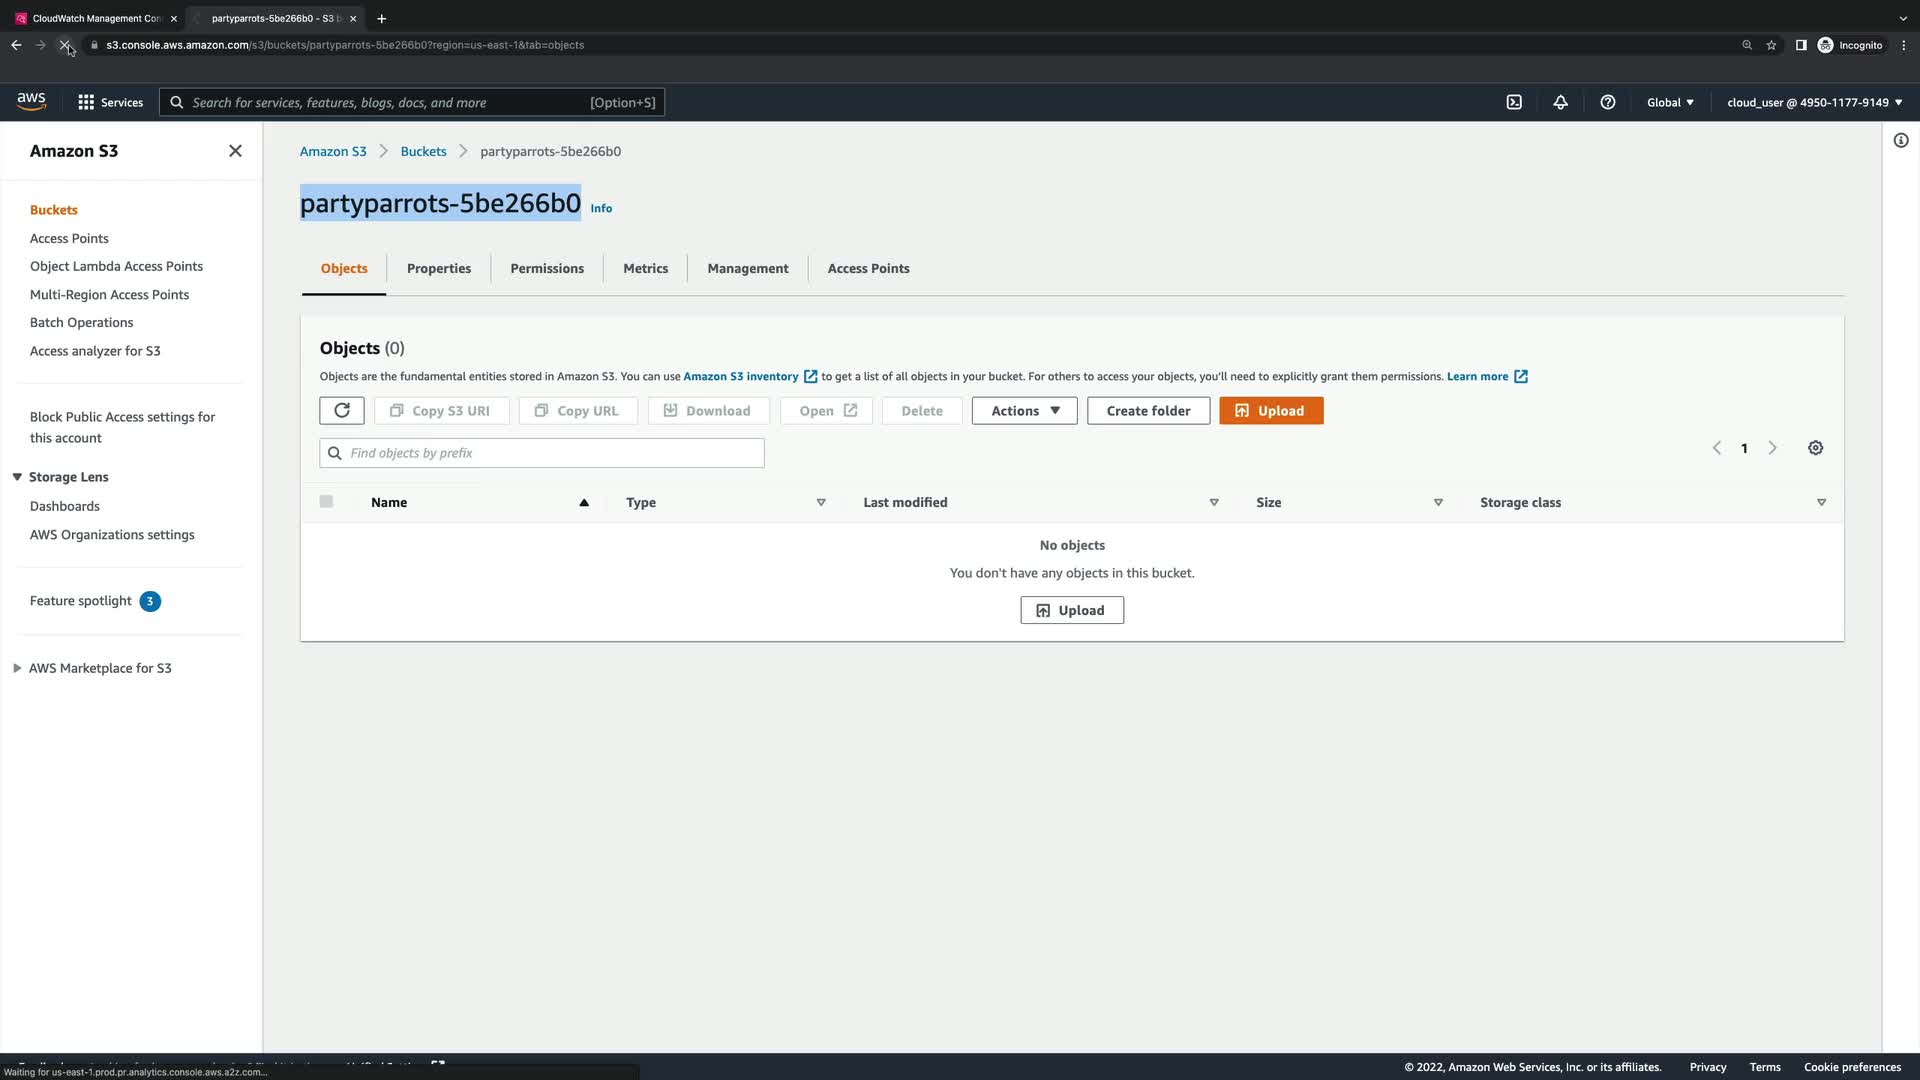Screen dimensions: 1920x1080
Task: Click the refresh objects icon button
Action: point(342,410)
